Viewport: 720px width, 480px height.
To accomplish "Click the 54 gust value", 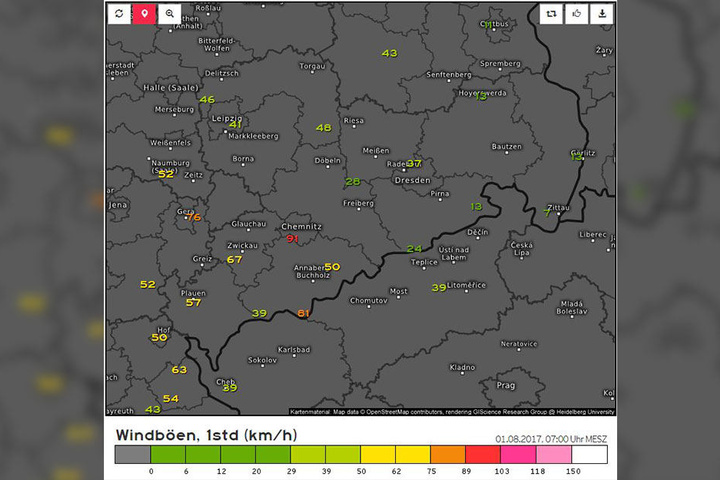I will pyautogui.click(x=170, y=399).
